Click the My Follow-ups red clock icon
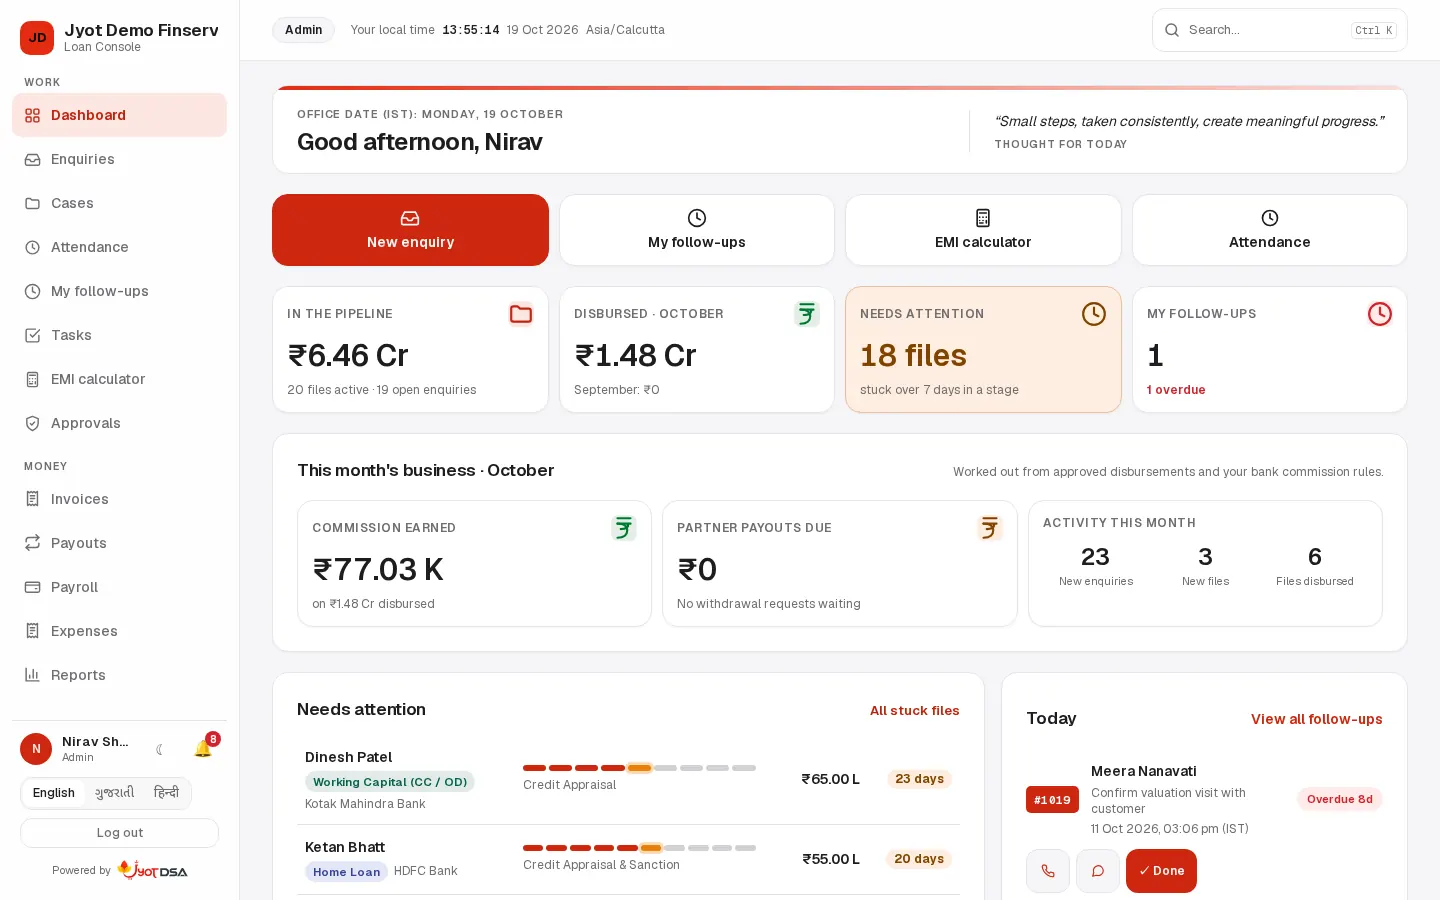This screenshot has width=1440, height=900. [x=1380, y=314]
